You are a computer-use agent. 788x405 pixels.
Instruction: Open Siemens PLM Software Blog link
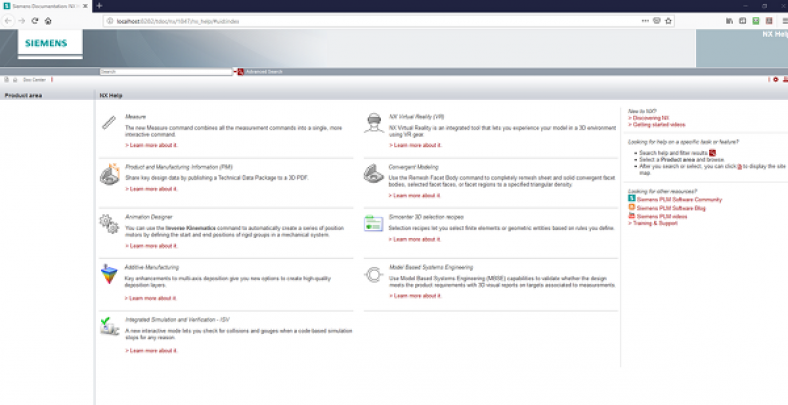click(x=671, y=208)
